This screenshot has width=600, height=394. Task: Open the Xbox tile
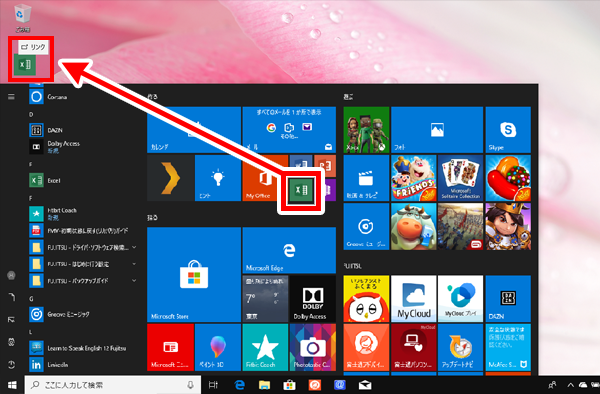click(x=366, y=130)
